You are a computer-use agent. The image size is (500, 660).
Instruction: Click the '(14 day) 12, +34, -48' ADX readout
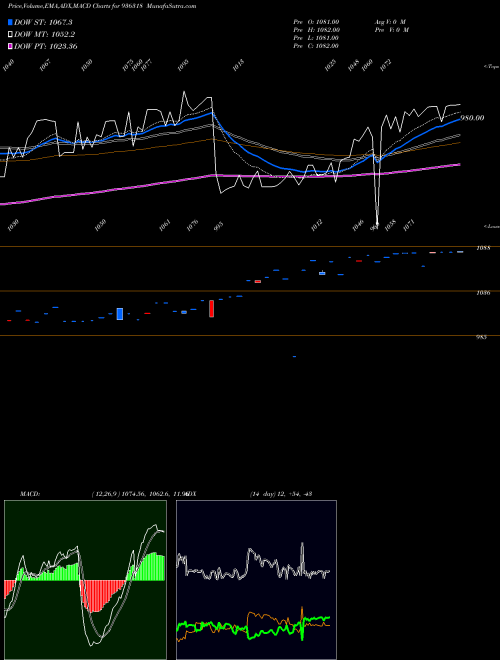click(281, 494)
